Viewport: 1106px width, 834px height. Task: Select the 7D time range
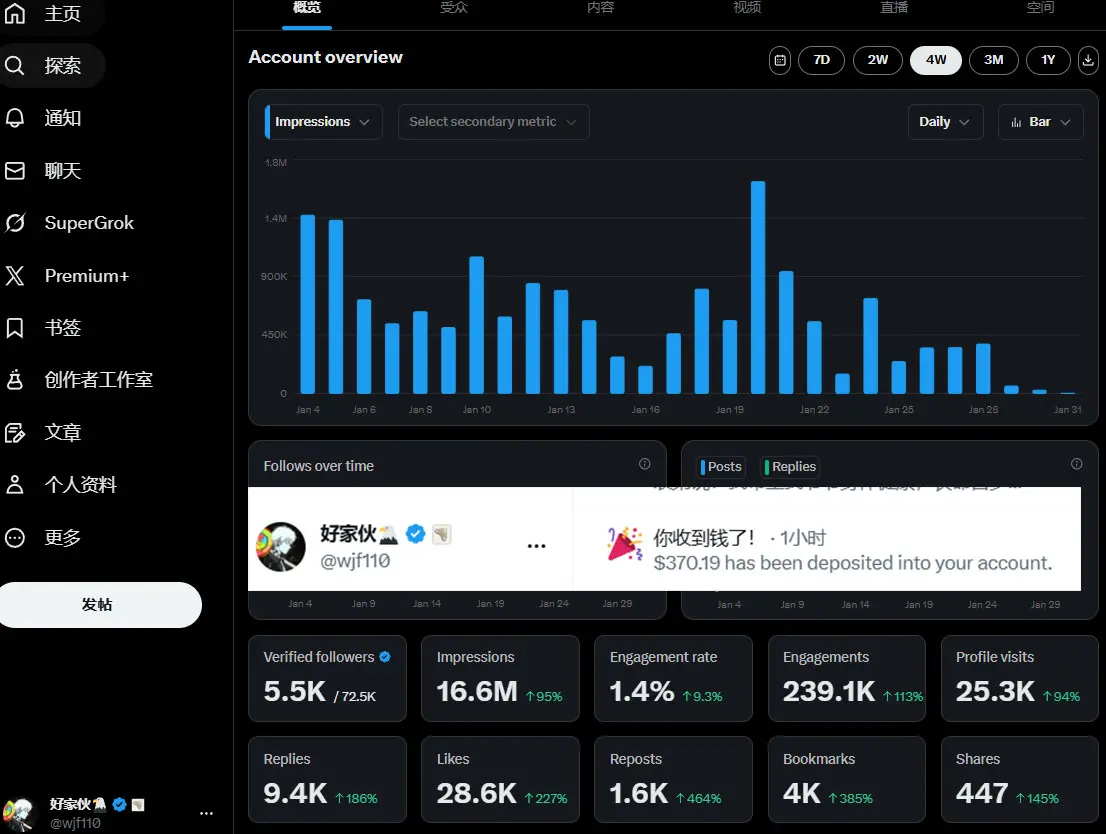coord(821,60)
